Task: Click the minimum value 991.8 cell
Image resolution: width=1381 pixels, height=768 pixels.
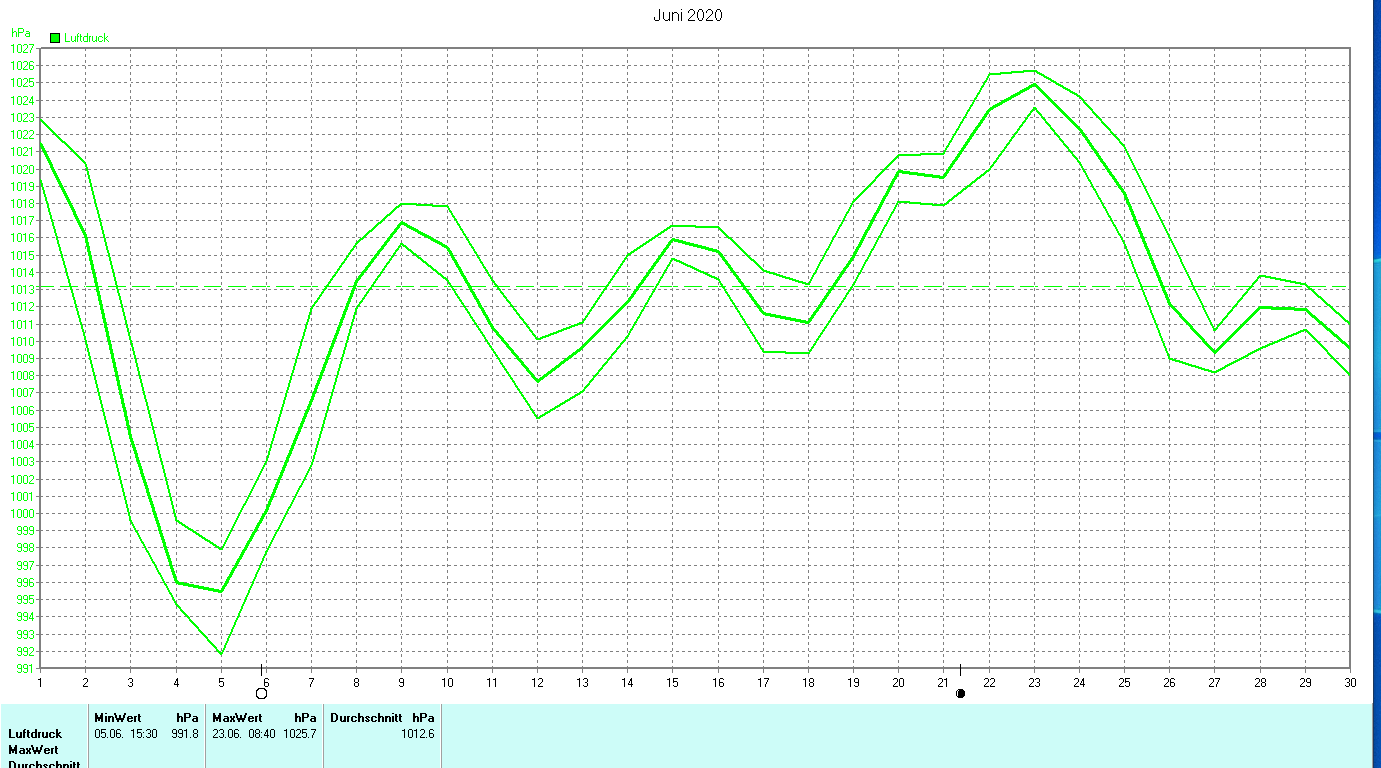Action: 185,734
